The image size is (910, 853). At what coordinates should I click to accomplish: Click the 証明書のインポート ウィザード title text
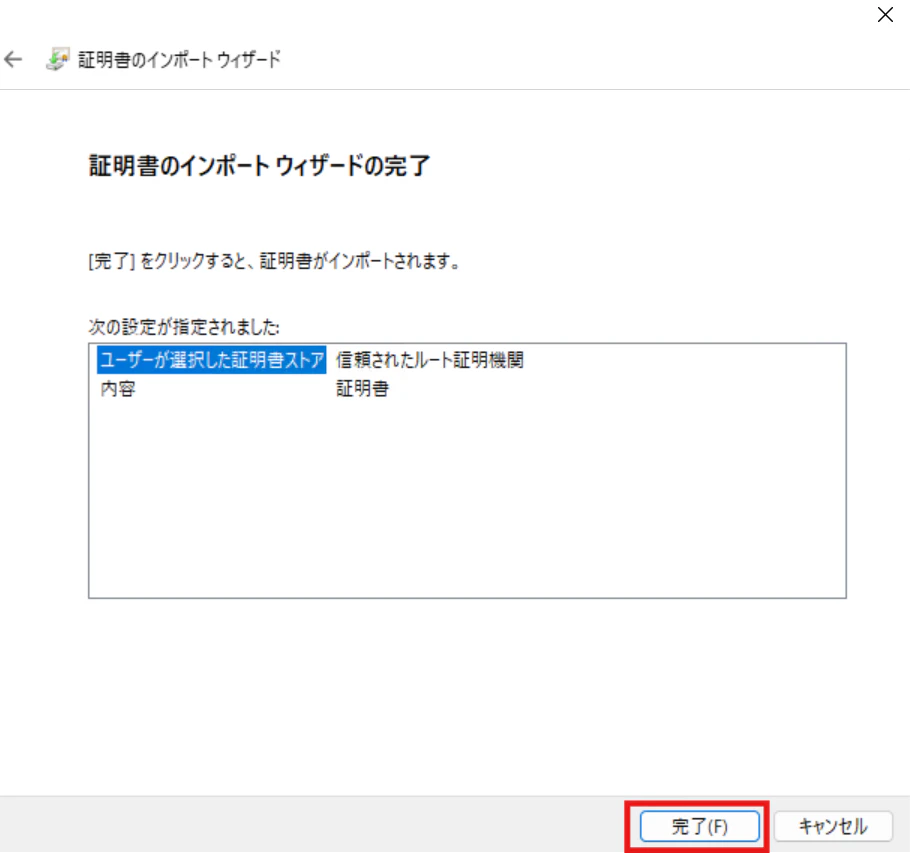click(x=179, y=59)
